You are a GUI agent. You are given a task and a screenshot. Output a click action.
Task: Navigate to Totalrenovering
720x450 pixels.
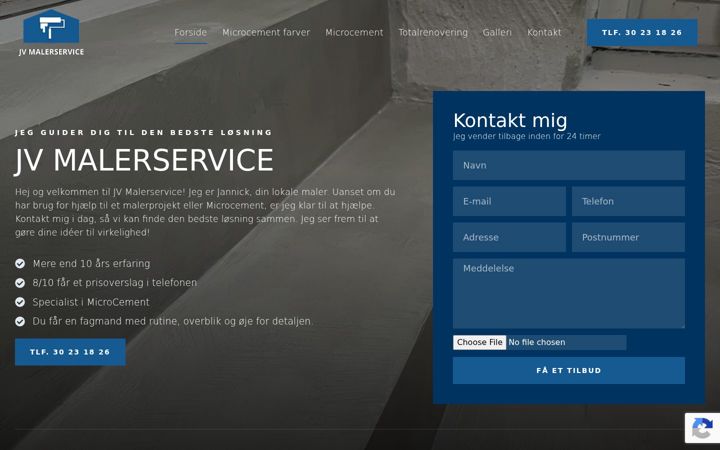[x=433, y=33]
